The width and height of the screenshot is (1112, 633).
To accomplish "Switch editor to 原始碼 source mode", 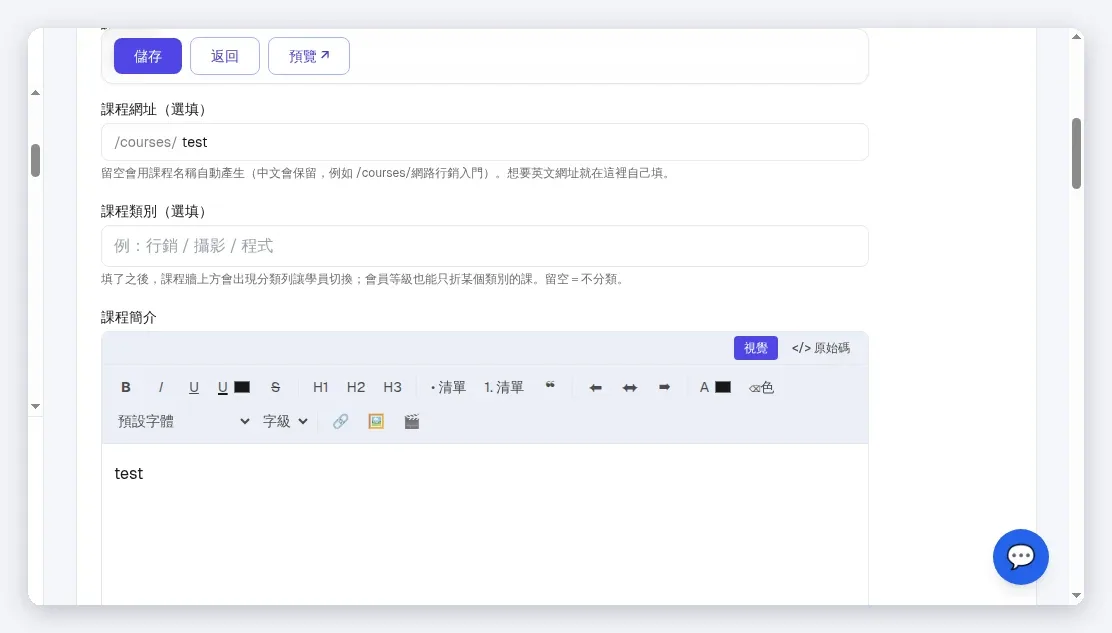I will tap(821, 348).
